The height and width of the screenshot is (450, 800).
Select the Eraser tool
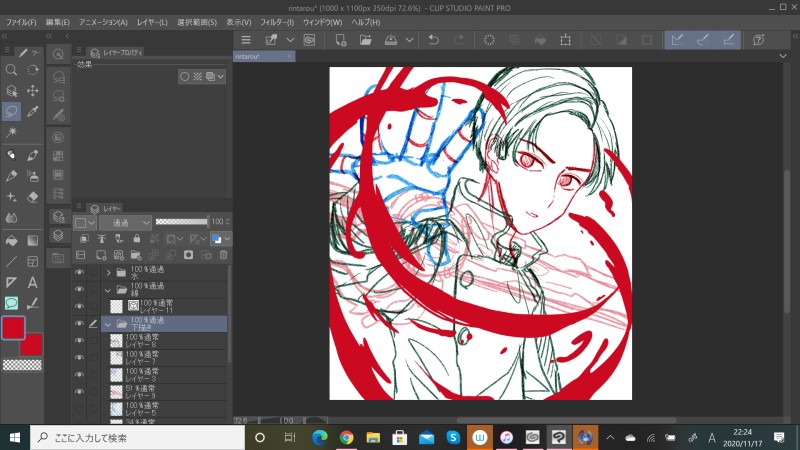(33, 196)
